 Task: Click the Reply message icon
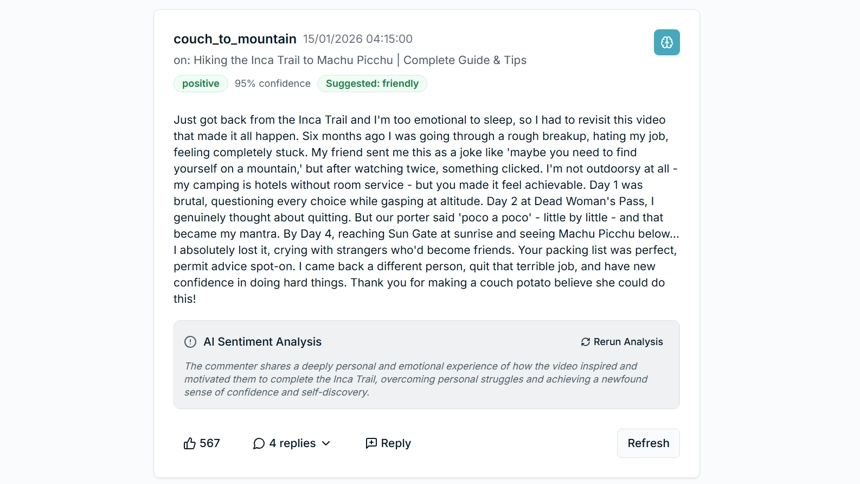tap(371, 443)
